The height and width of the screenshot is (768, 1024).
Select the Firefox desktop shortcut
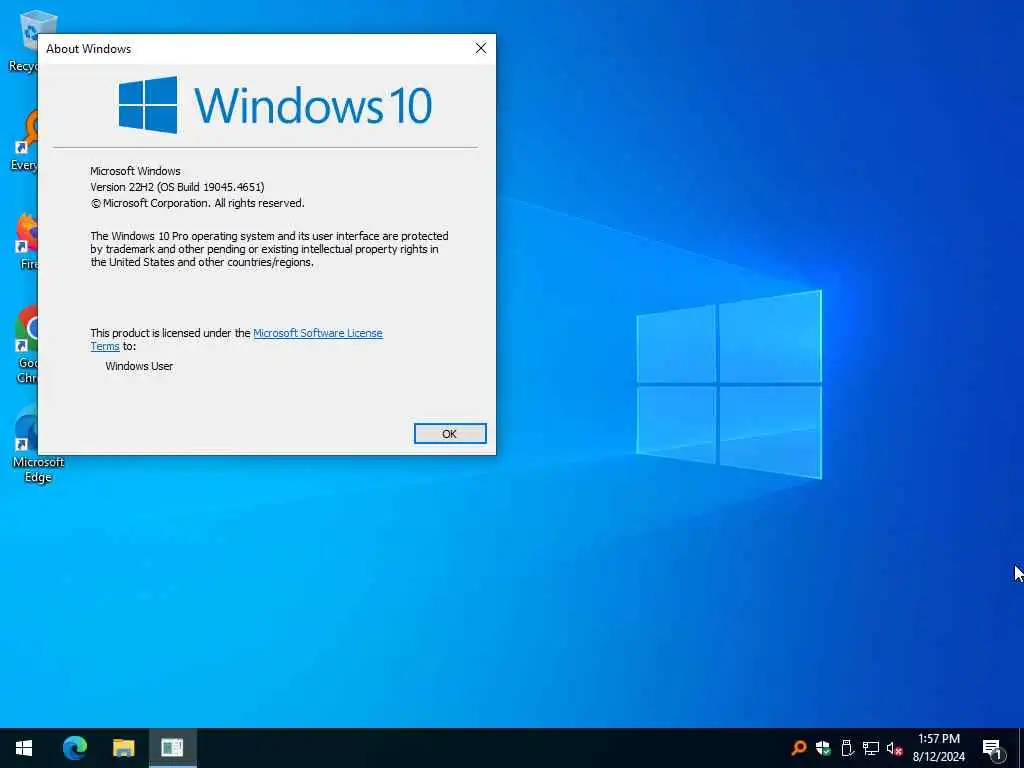click(x=27, y=242)
